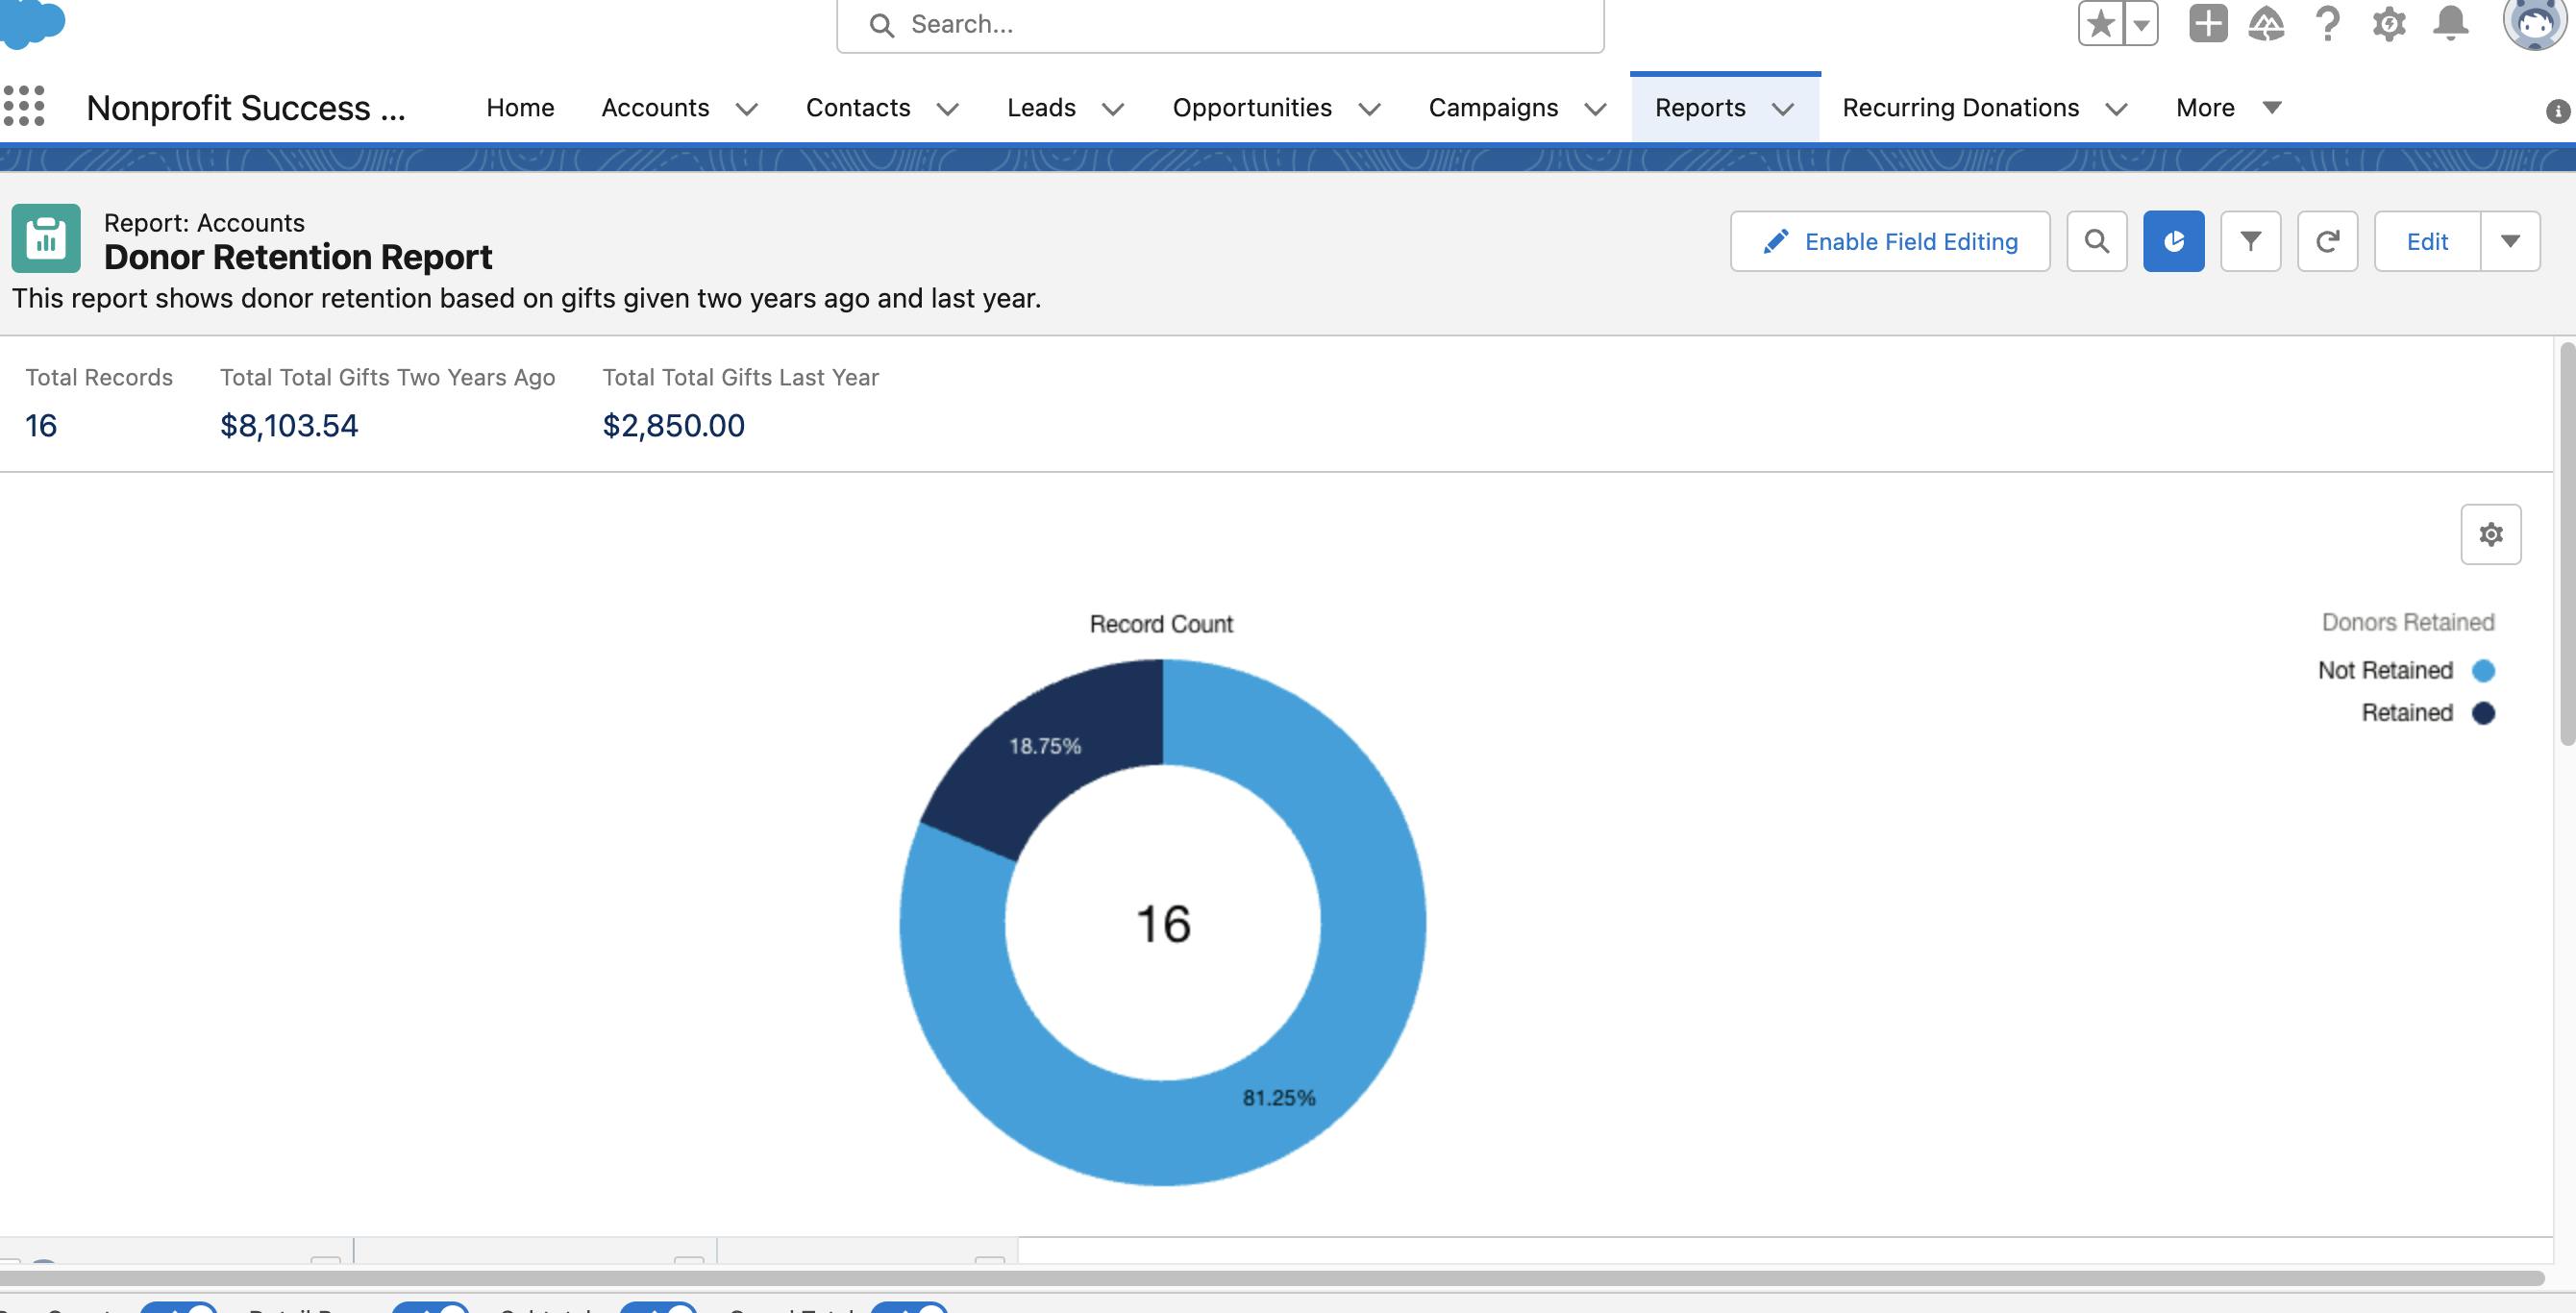Open the Opportunities tab
Screen dimensions: 2576x1313
click(x=1252, y=107)
